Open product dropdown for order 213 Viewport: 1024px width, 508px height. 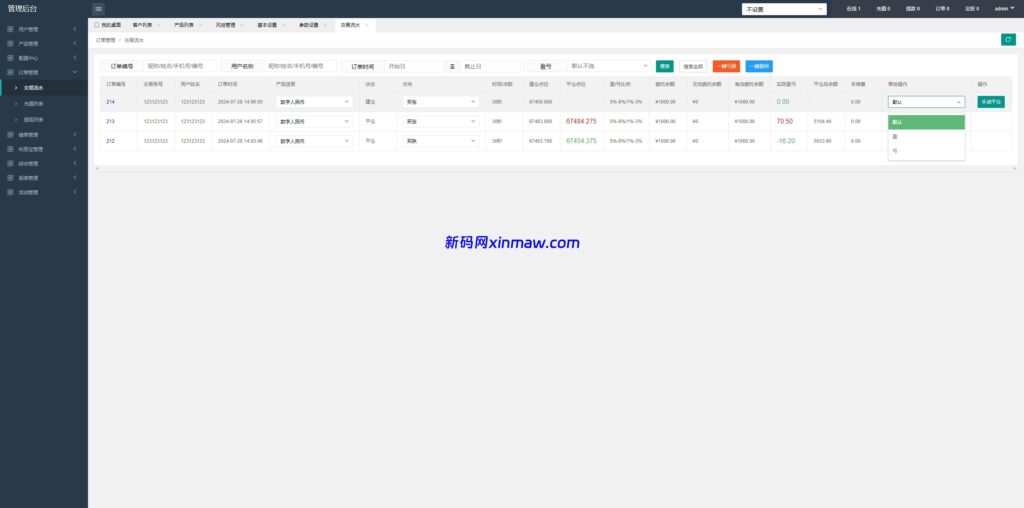pos(314,121)
